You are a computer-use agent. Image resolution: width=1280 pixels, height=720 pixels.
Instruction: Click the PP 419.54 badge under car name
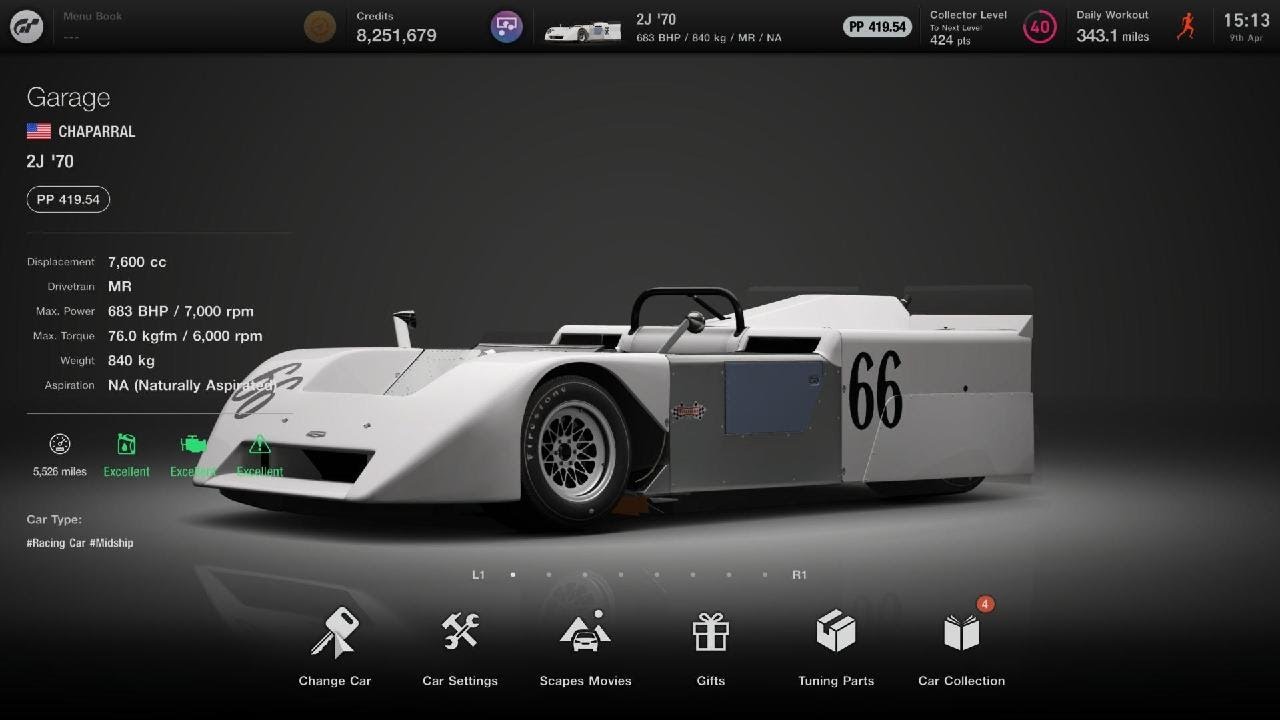click(x=68, y=200)
